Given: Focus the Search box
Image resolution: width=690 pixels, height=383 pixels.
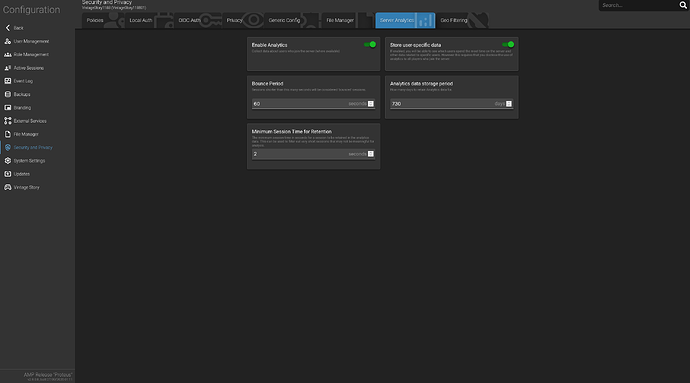Looking at the screenshot, I should (x=638, y=5).
